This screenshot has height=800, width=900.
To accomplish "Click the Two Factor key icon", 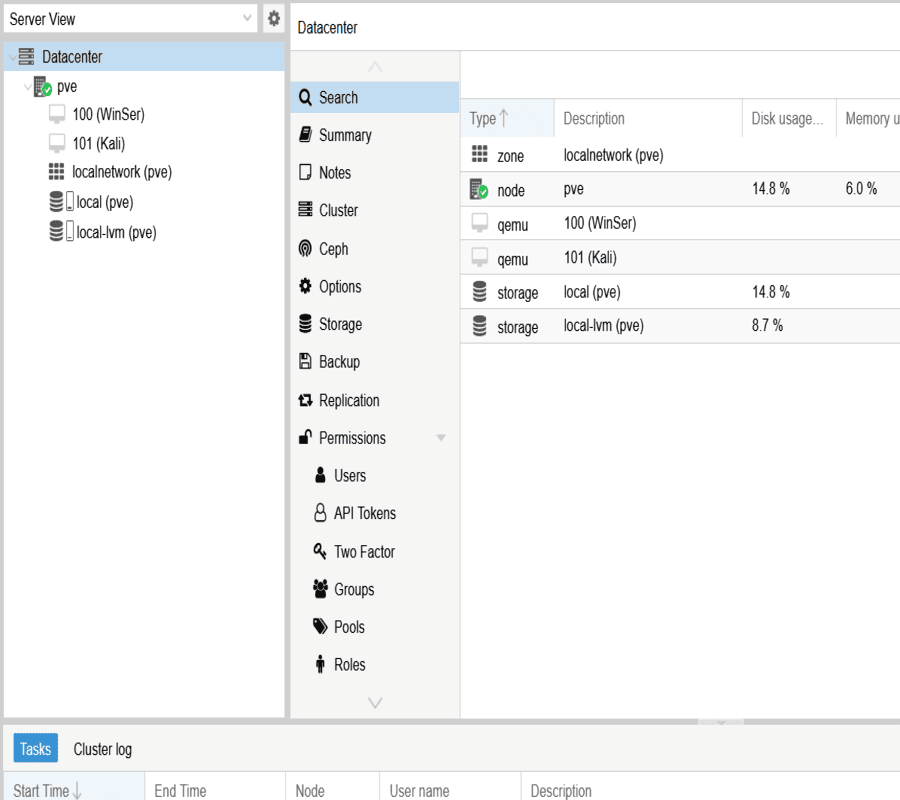I will pyautogui.click(x=320, y=551).
